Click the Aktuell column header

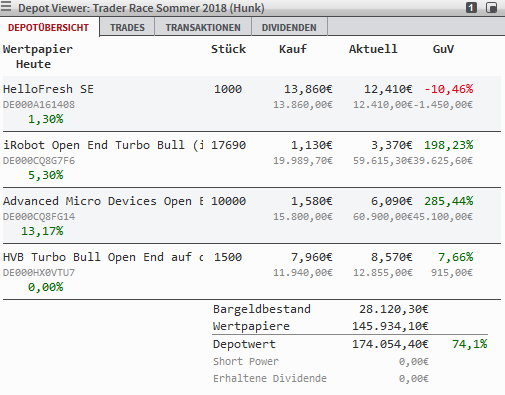click(x=373, y=49)
